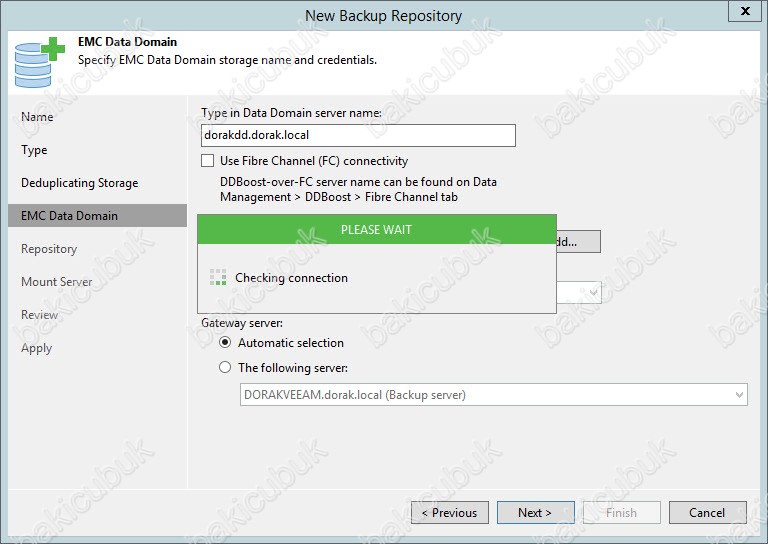Open the credentials dropdown behind the dialog

click(x=579, y=292)
